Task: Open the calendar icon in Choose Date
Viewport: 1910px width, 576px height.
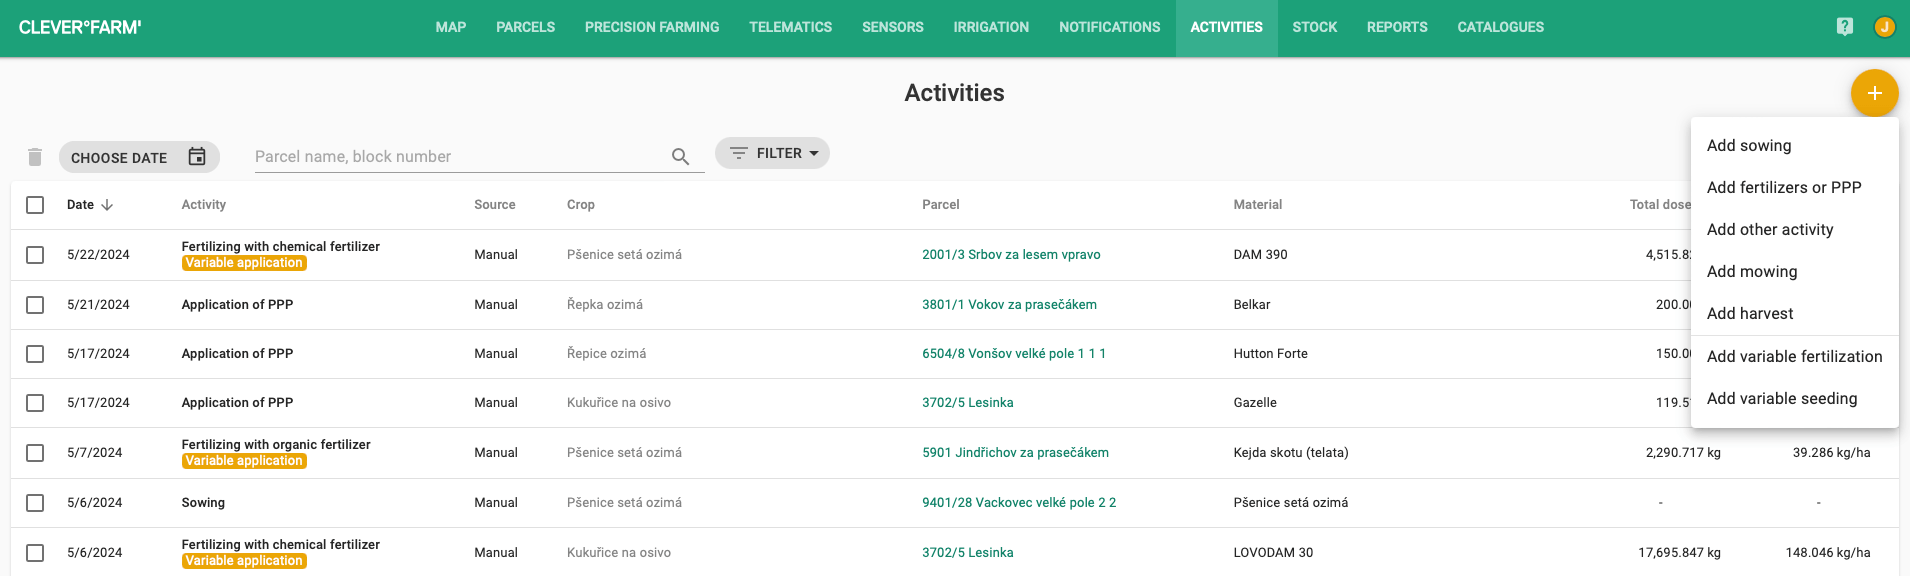Action: (x=197, y=156)
